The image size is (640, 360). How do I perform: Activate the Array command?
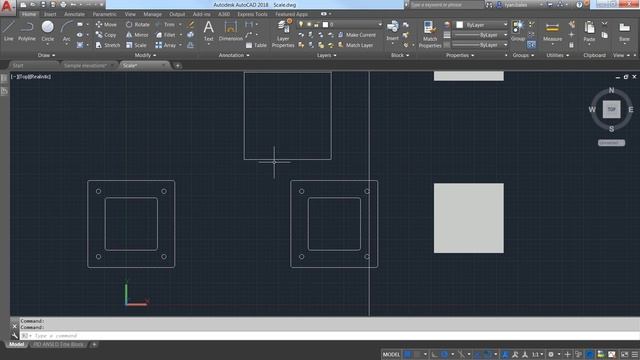[166, 45]
